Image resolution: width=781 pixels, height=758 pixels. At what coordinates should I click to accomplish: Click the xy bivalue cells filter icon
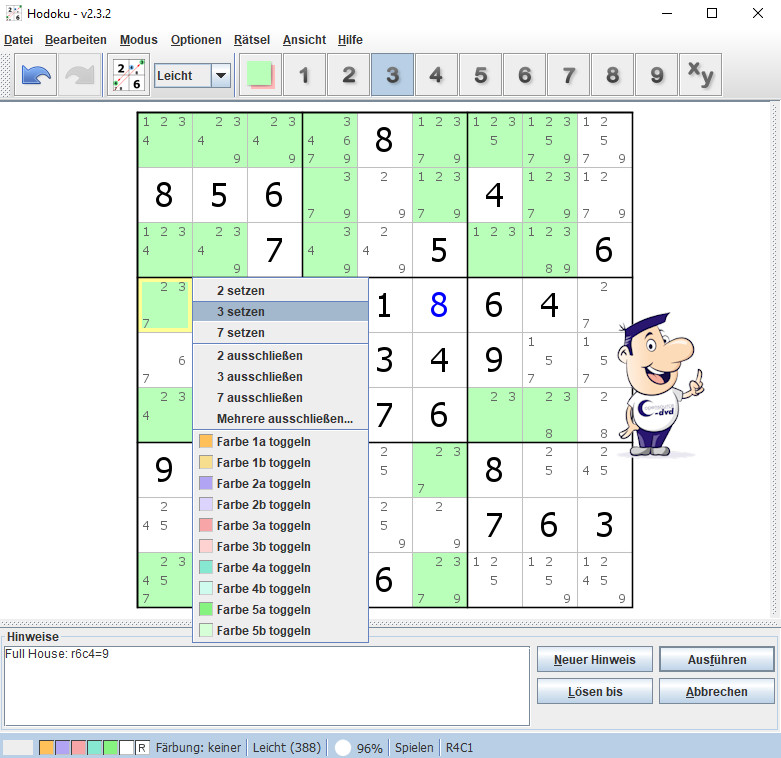(x=700, y=76)
